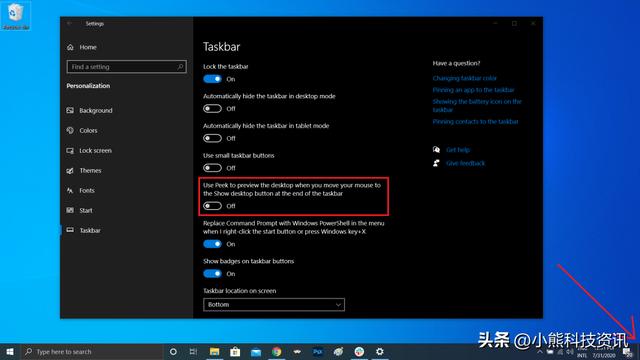Click the Get help chat icon
Image resolution: width=640 pixels, height=360 pixels.
pos(436,149)
